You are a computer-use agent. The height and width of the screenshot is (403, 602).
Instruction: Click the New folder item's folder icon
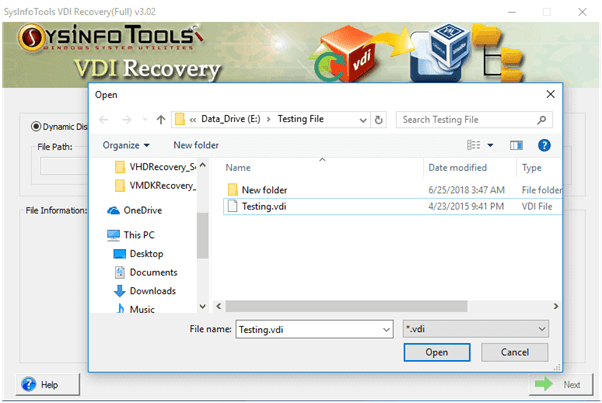pos(232,190)
